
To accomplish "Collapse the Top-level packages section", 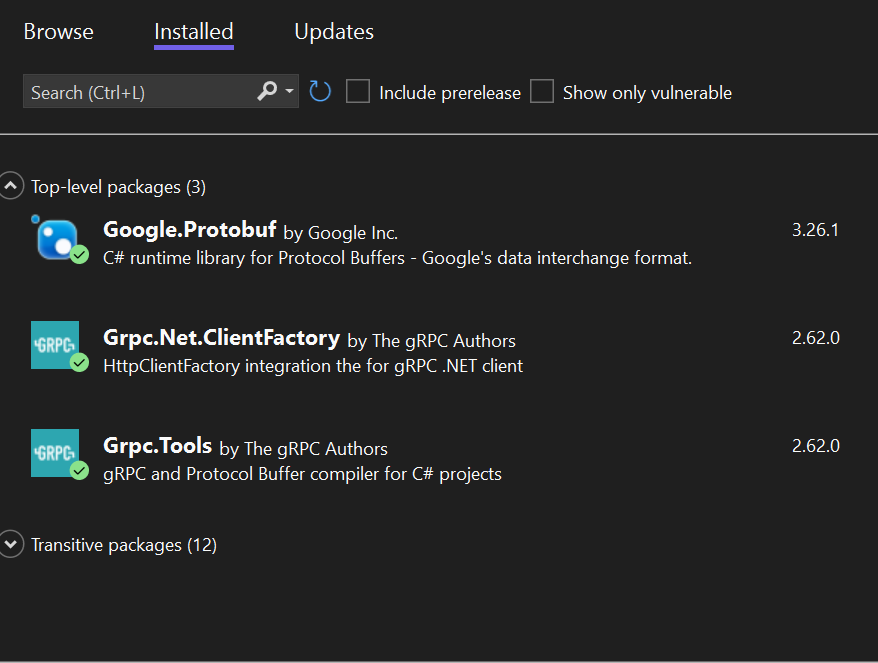I will click(11, 185).
